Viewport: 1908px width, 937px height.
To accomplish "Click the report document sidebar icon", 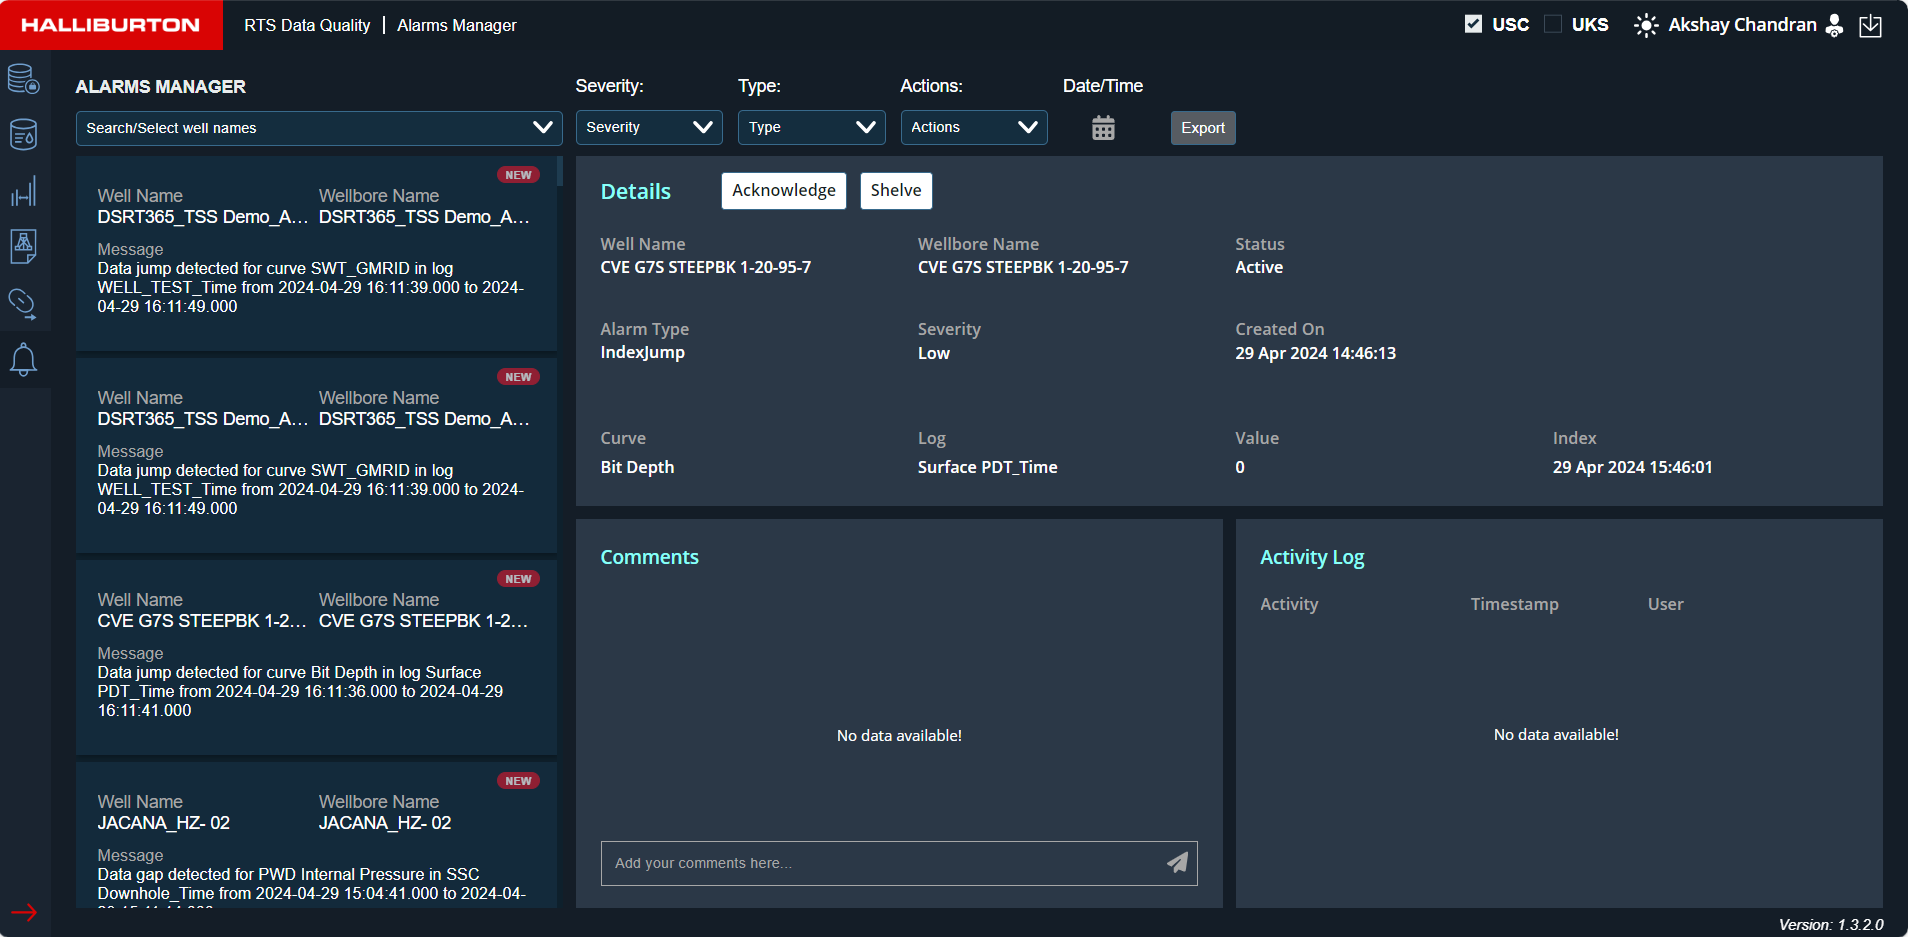I will pyautogui.click(x=23, y=246).
